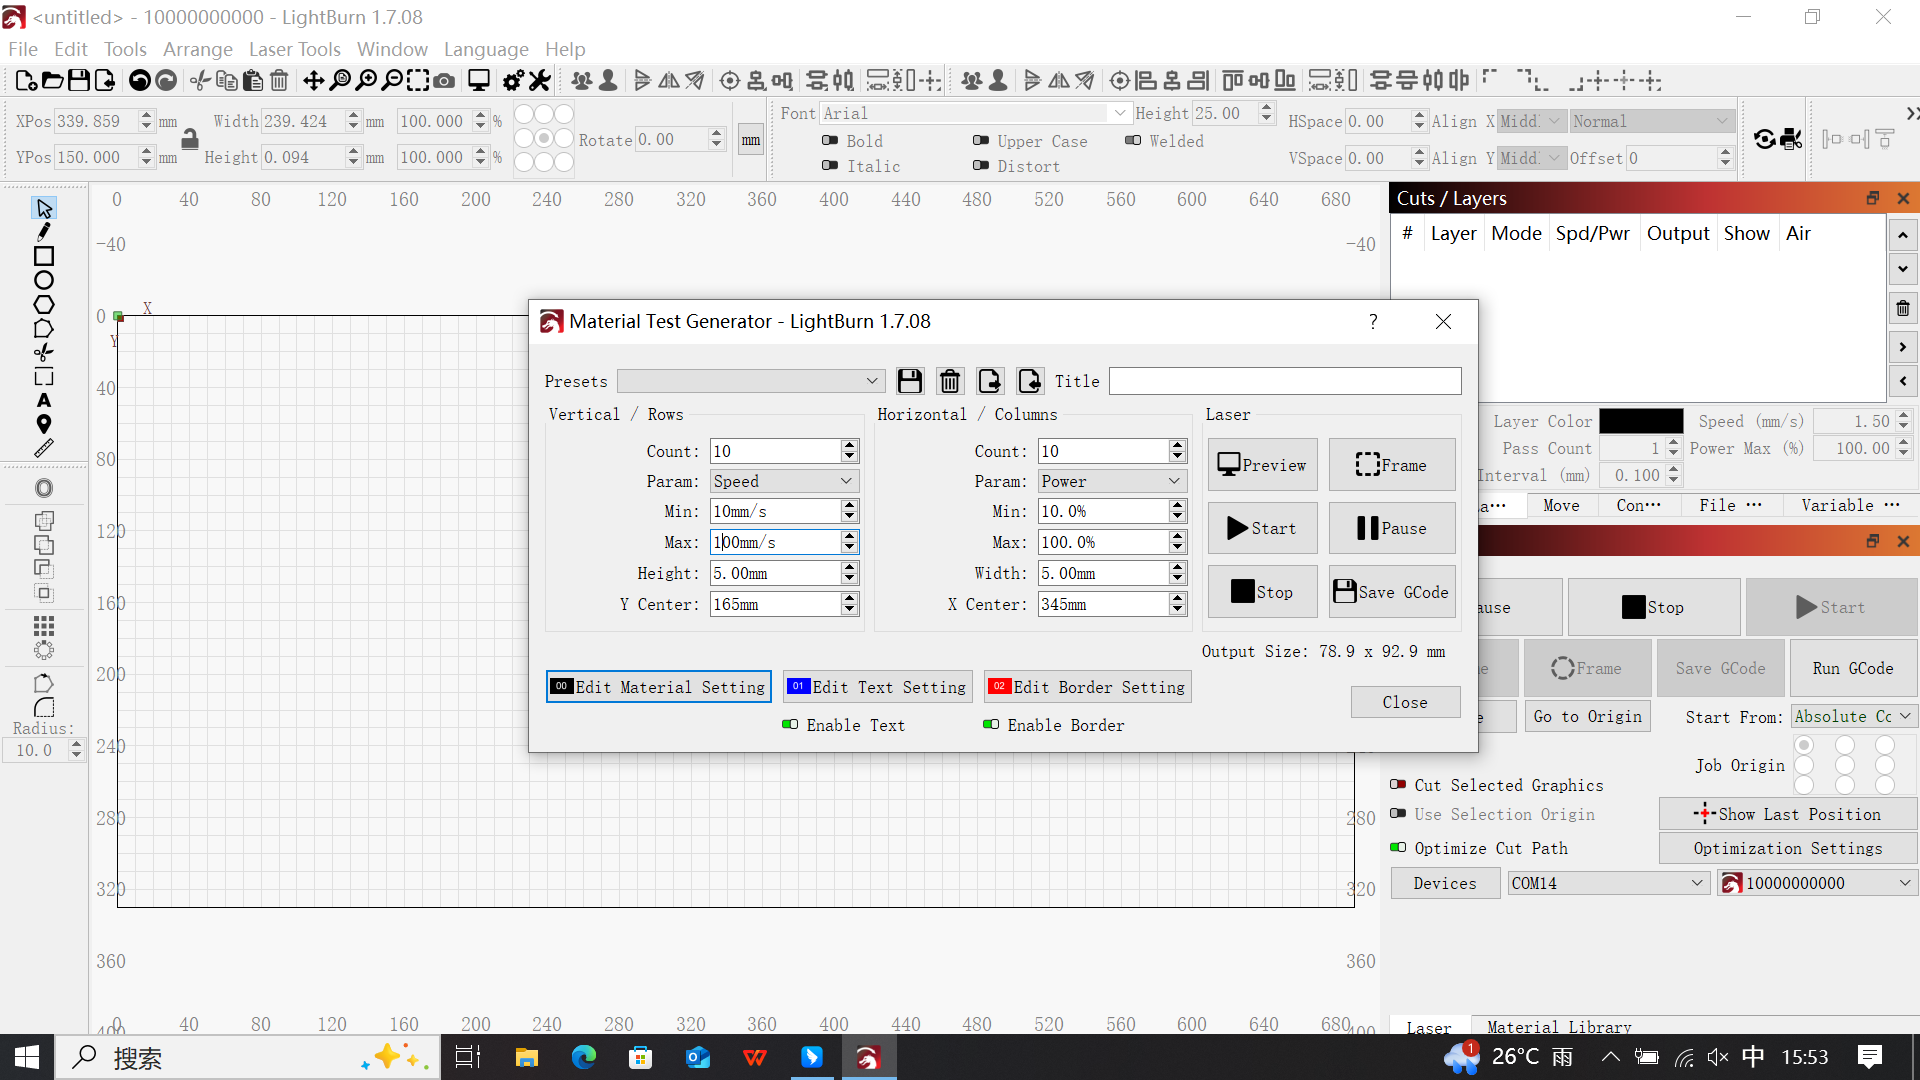The image size is (1920, 1080).
Task: Click Save GCode in test generator dialog
Action: pyautogui.click(x=1392, y=592)
